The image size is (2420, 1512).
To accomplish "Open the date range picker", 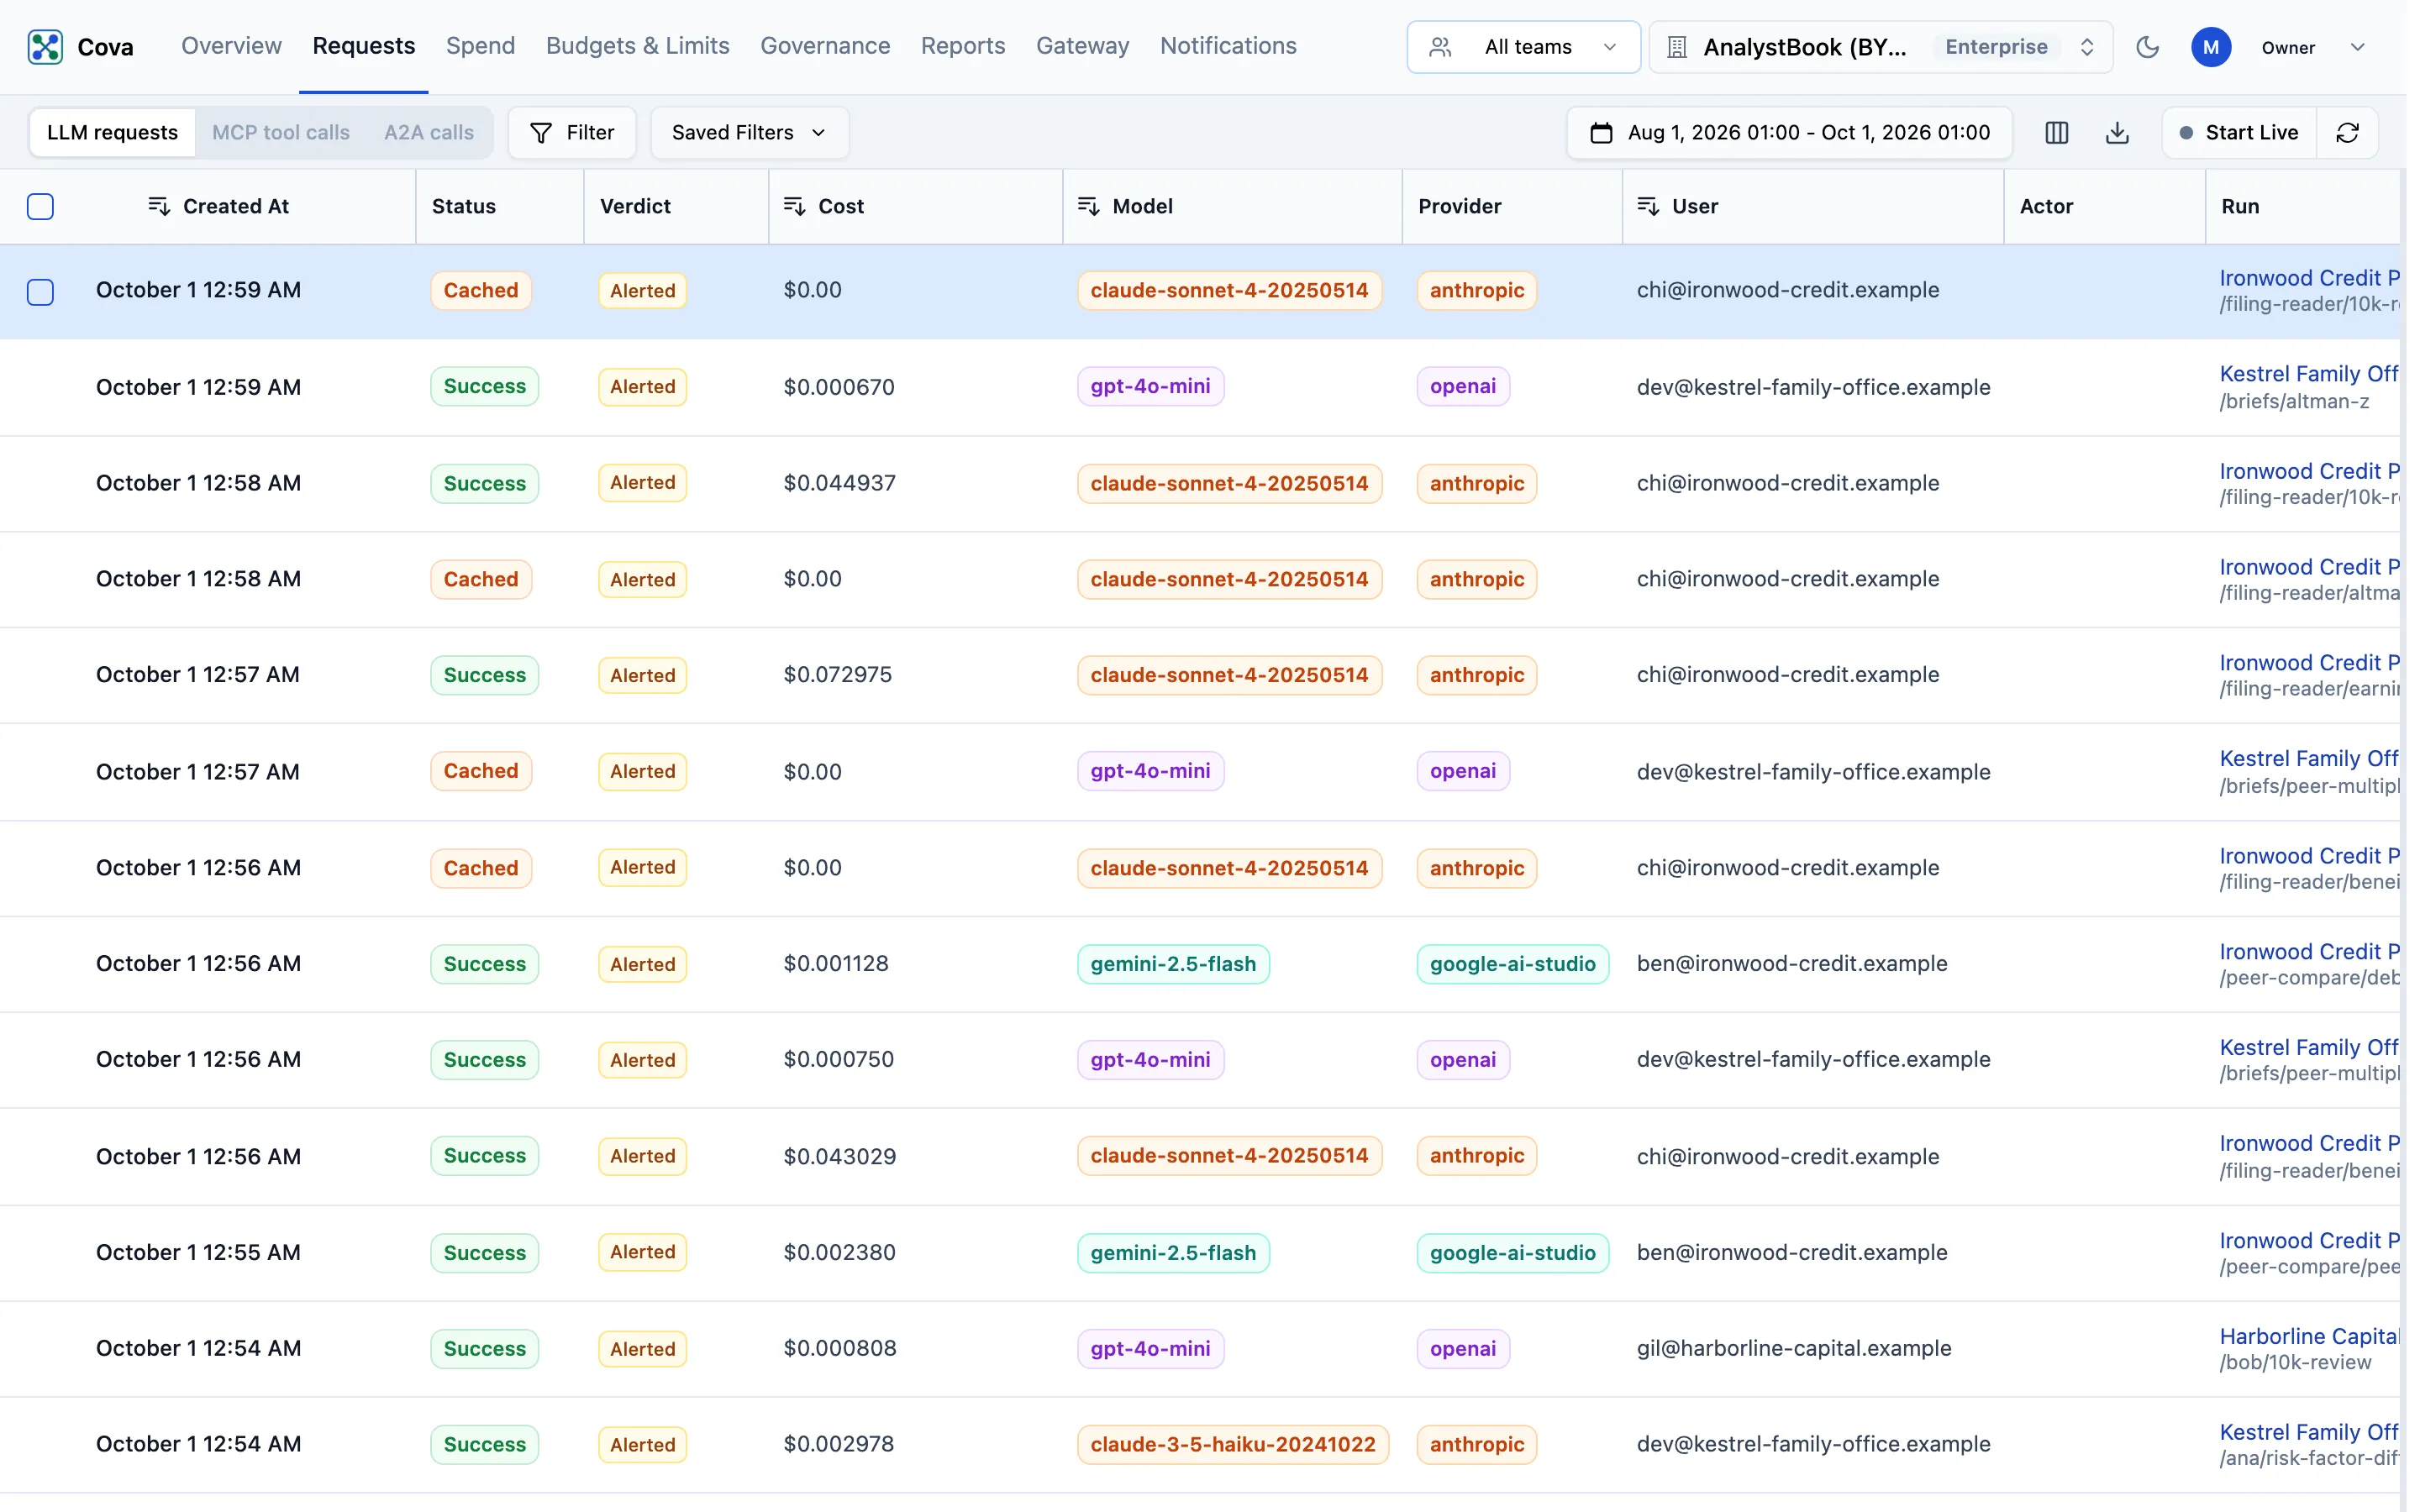I will 1789,133.
